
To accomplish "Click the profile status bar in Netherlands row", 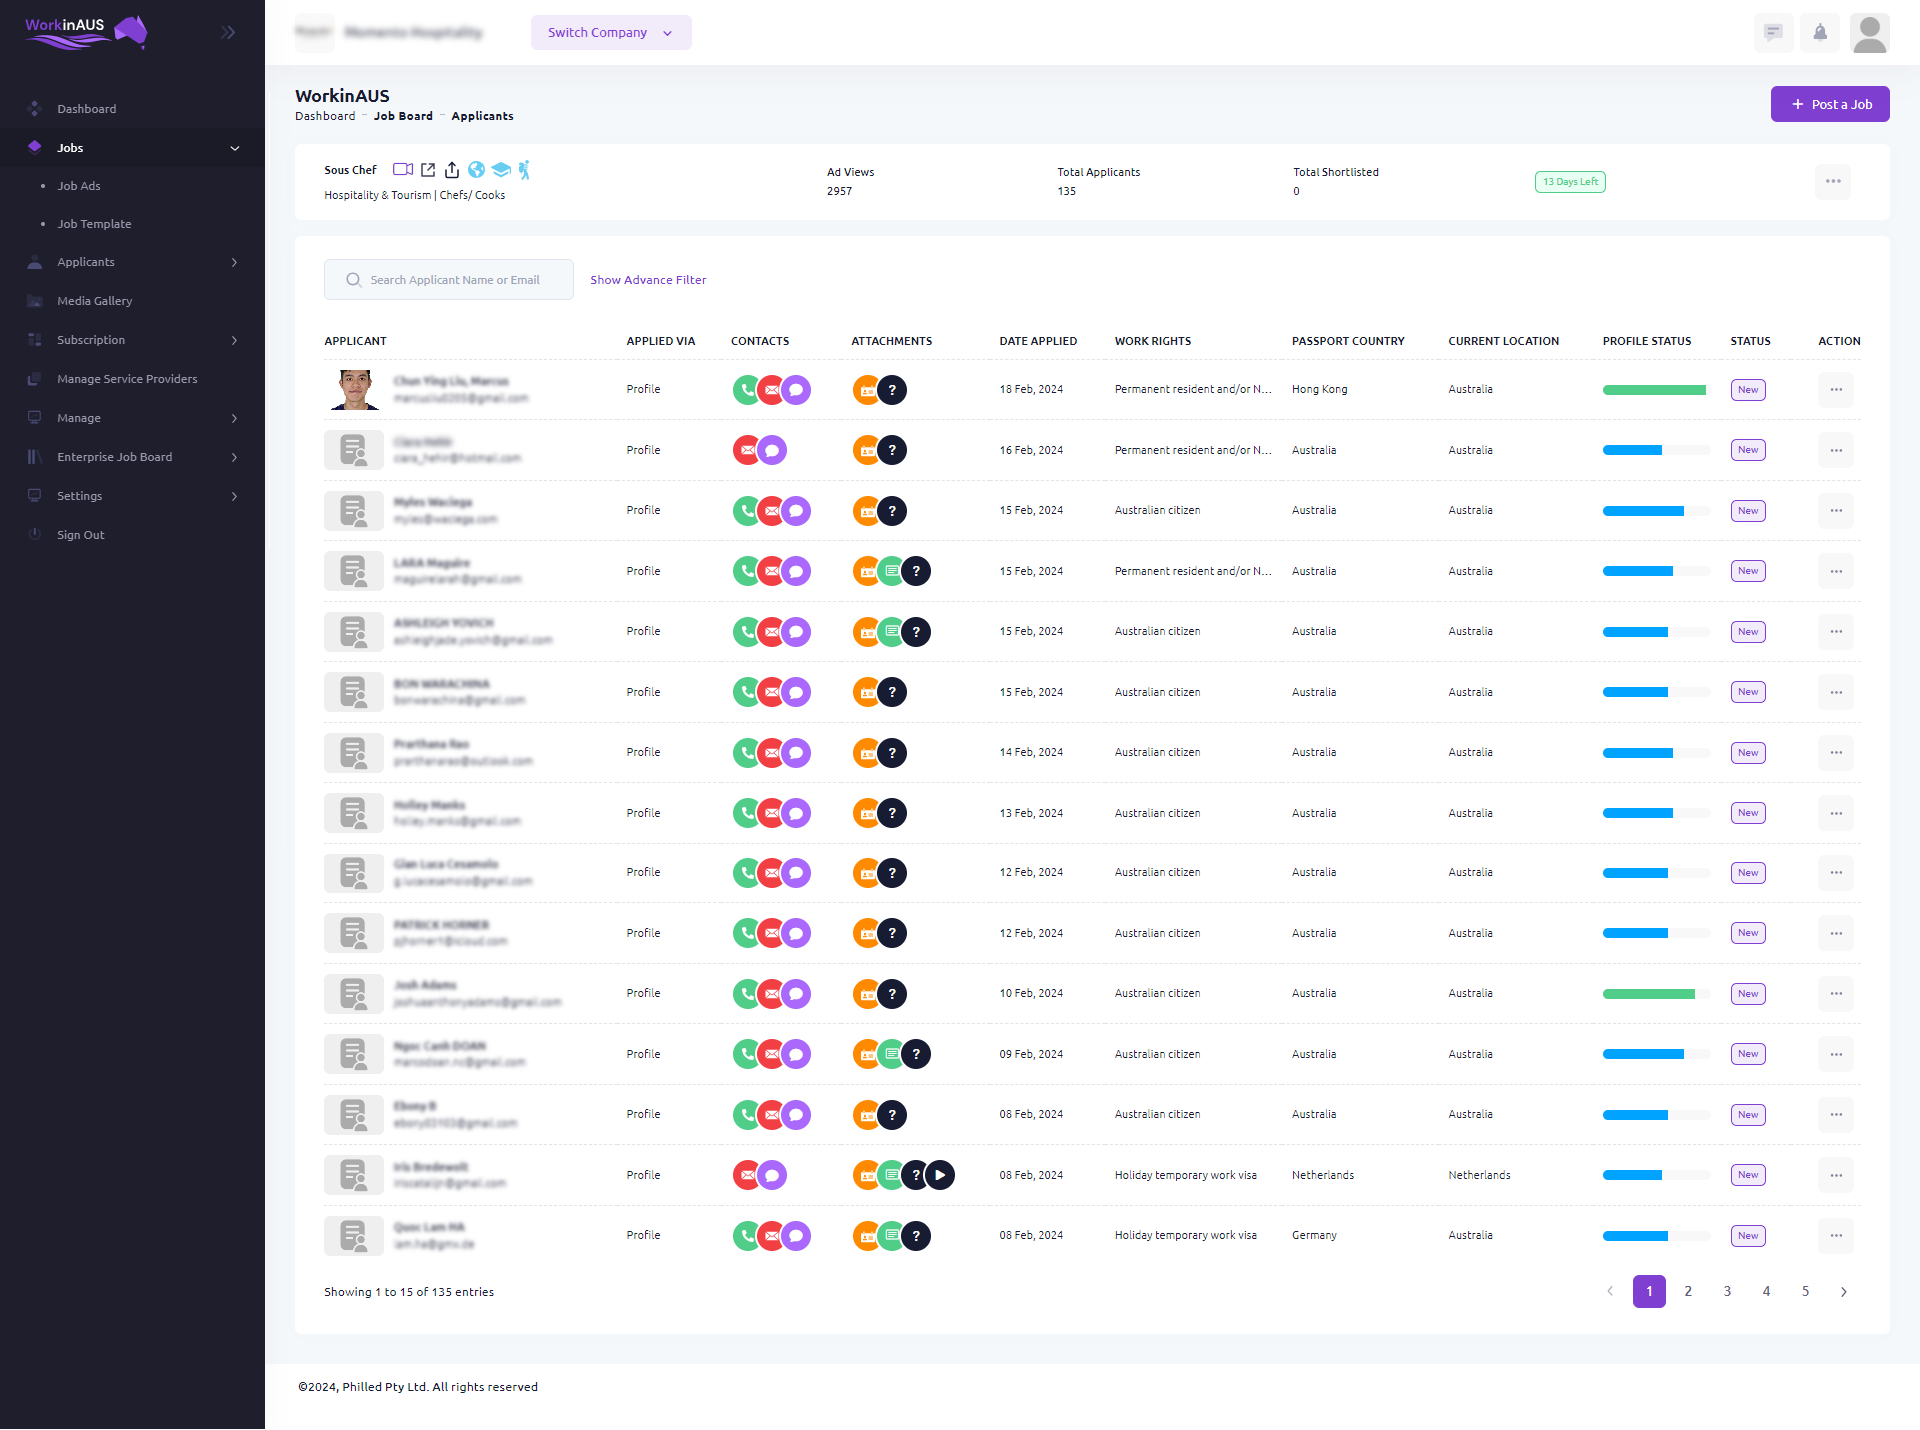I will pyautogui.click(x=1656, y=1175).
